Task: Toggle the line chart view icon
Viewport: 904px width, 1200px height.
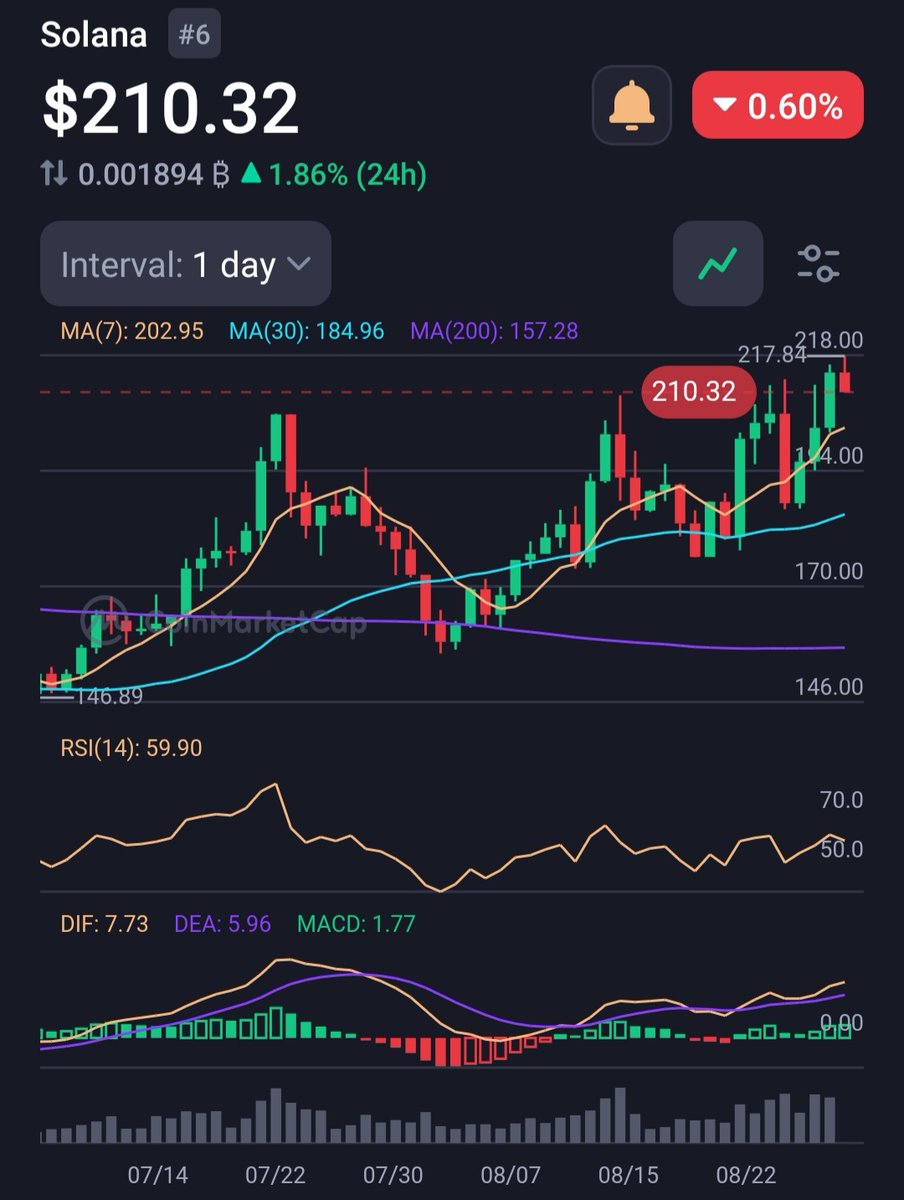Action: pos(718,264)
